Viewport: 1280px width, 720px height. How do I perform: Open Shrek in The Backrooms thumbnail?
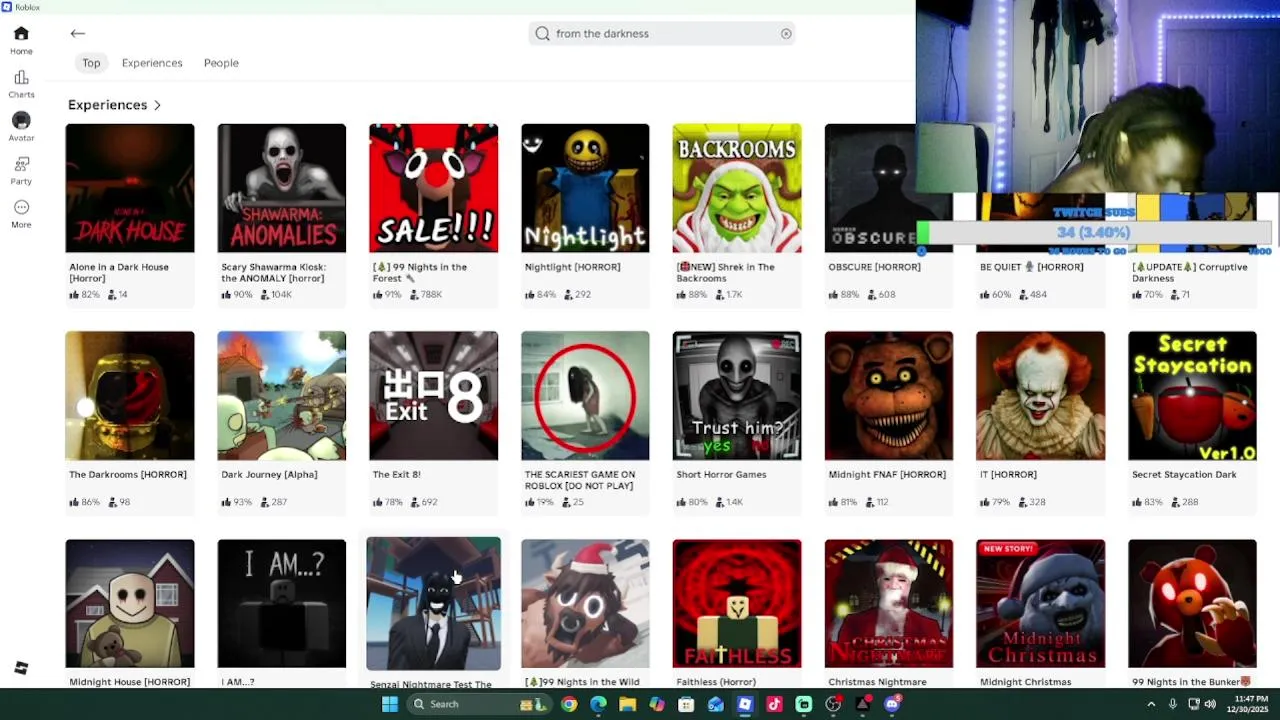tap(737, 188)
